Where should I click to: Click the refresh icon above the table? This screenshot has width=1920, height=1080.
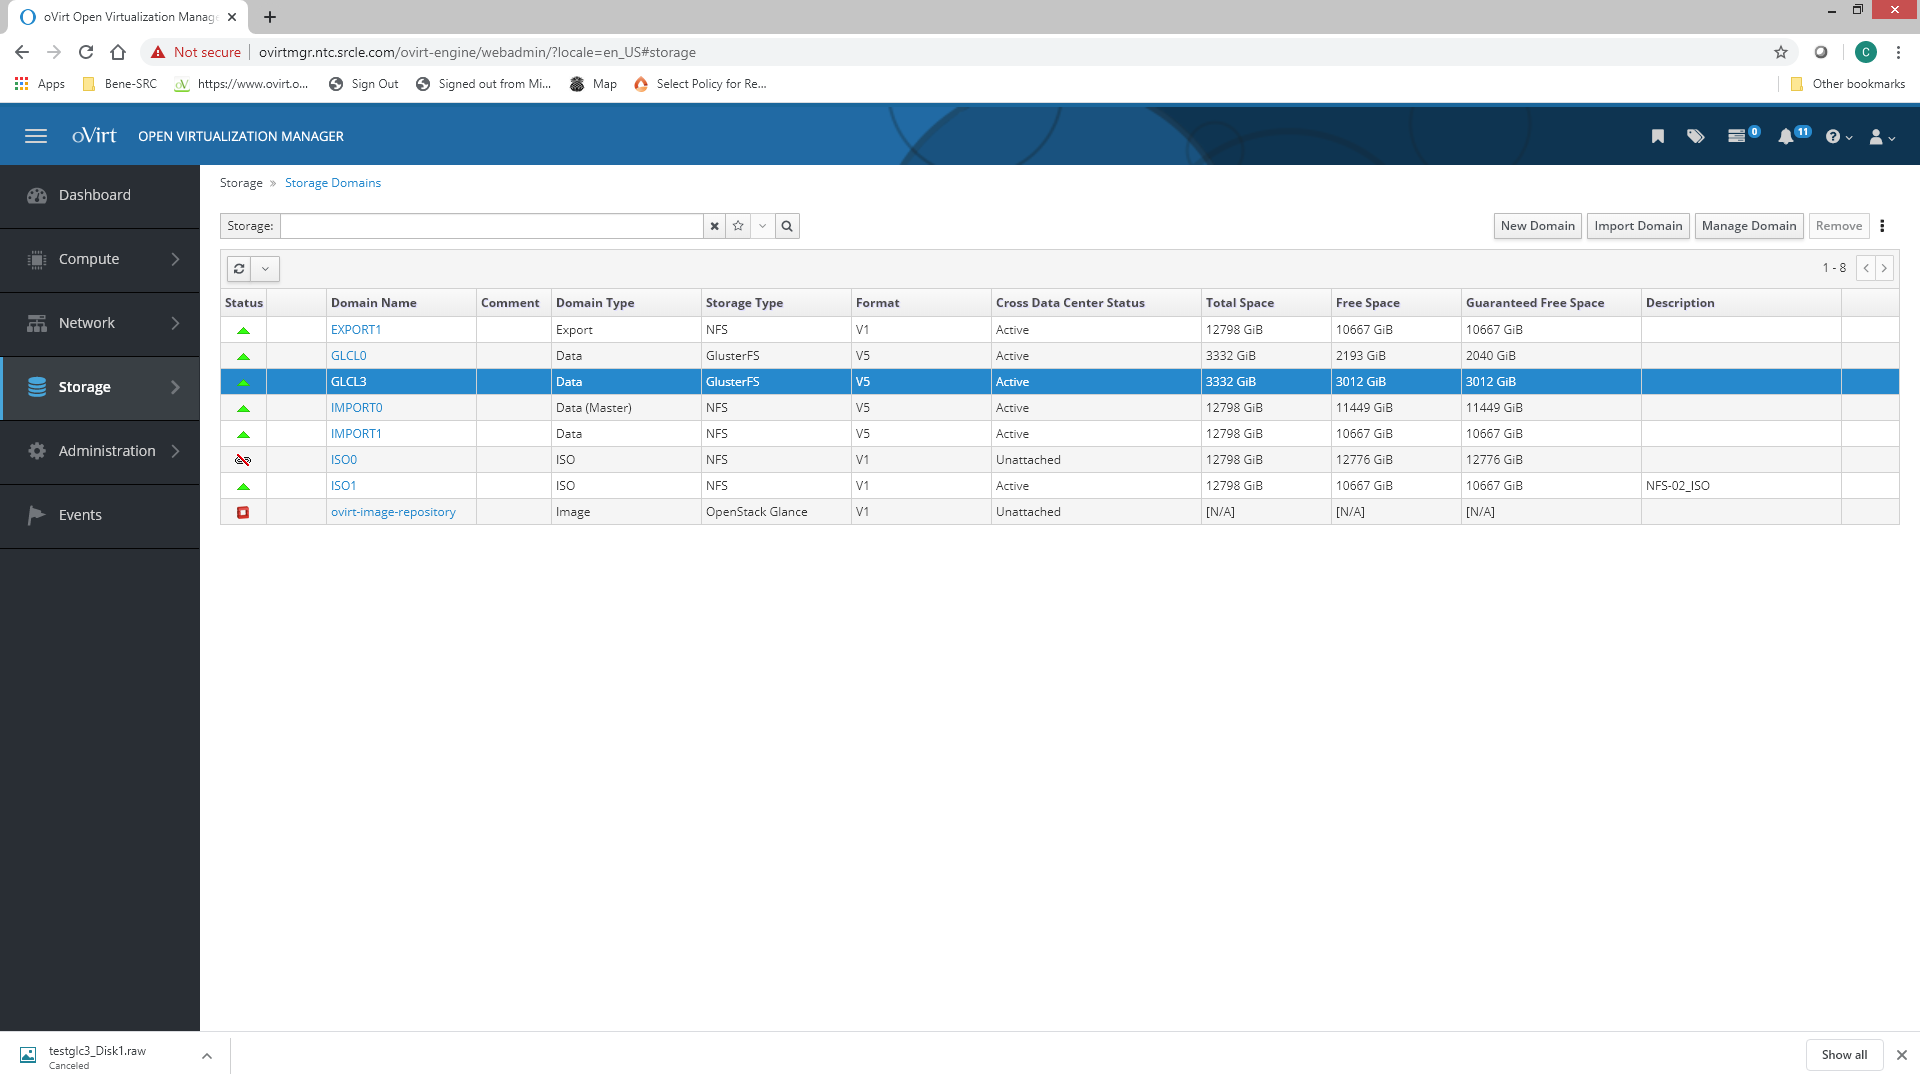coord(239,268)
